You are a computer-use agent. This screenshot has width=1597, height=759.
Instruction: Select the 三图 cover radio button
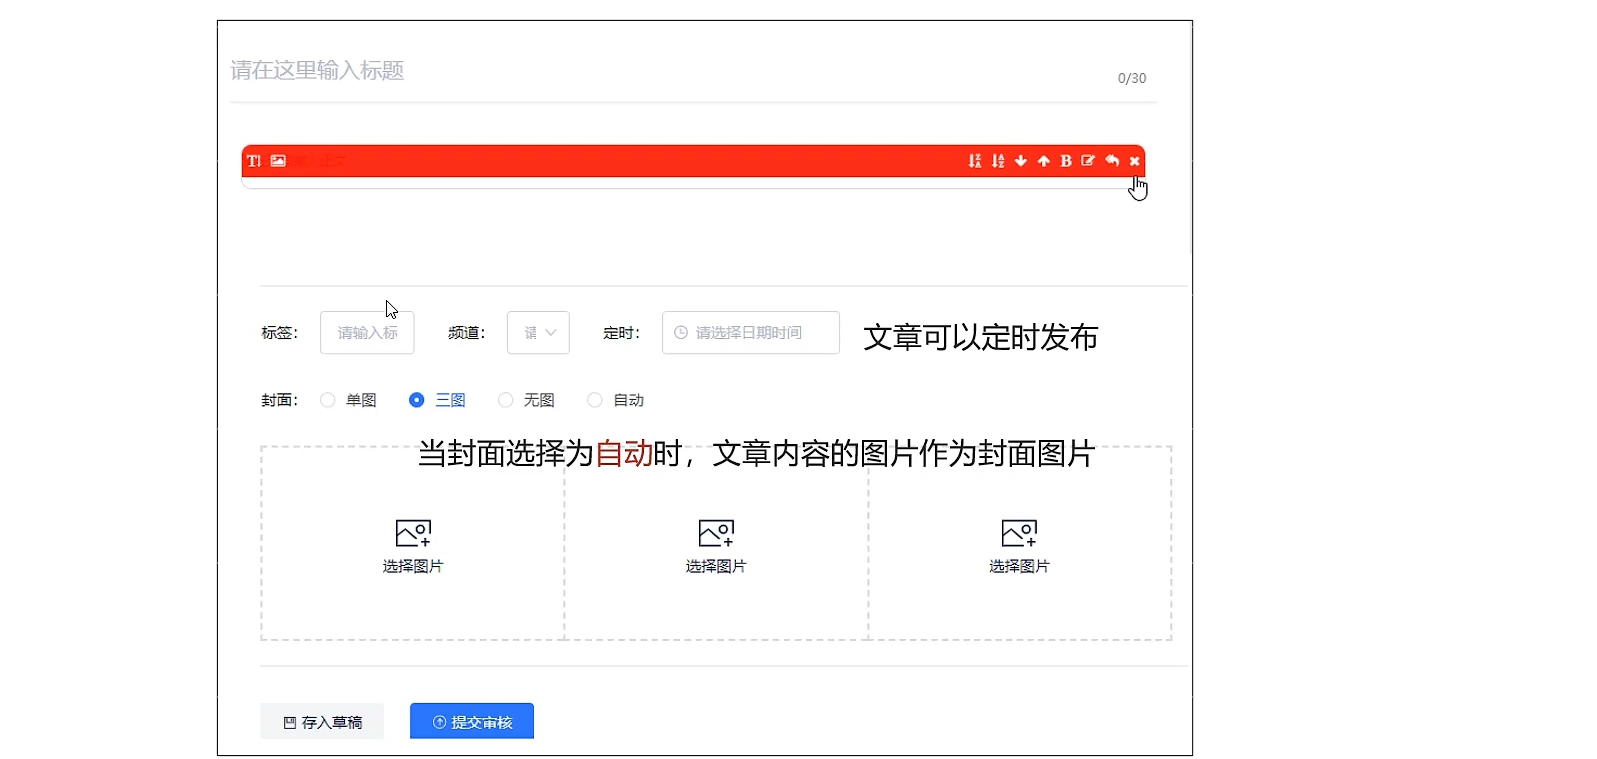click(x=417, y=400)
